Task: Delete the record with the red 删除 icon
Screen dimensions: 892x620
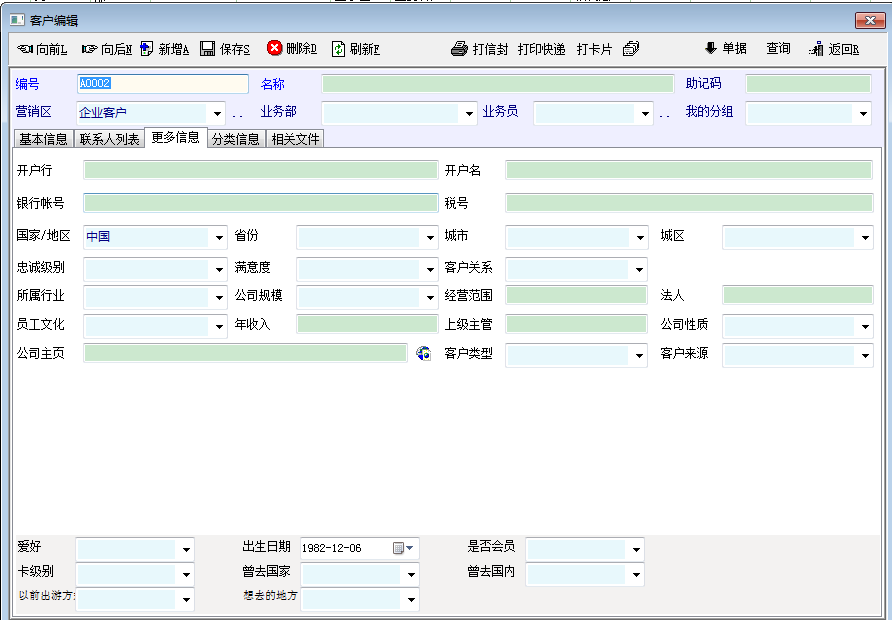Action: [274, 48]
